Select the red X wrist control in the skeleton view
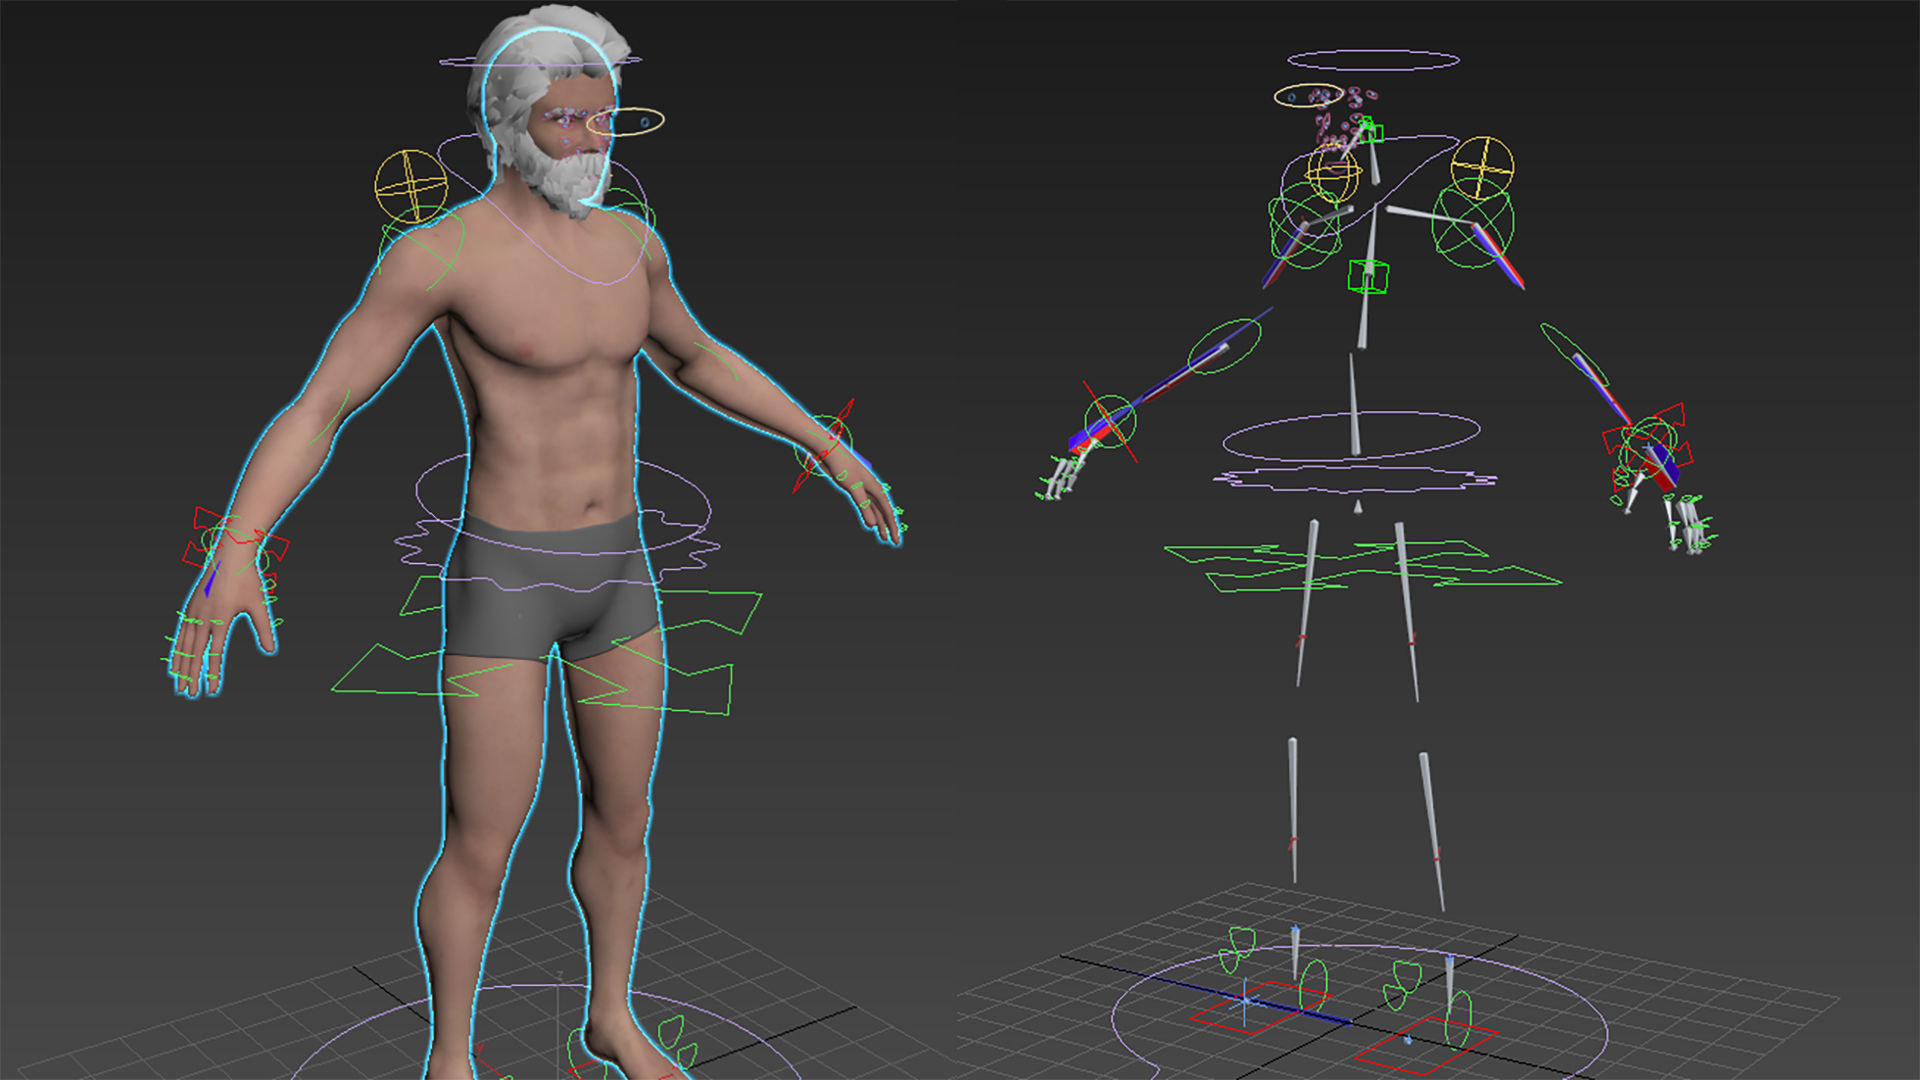The image size is (1920, 1080). coord(1110,421)
